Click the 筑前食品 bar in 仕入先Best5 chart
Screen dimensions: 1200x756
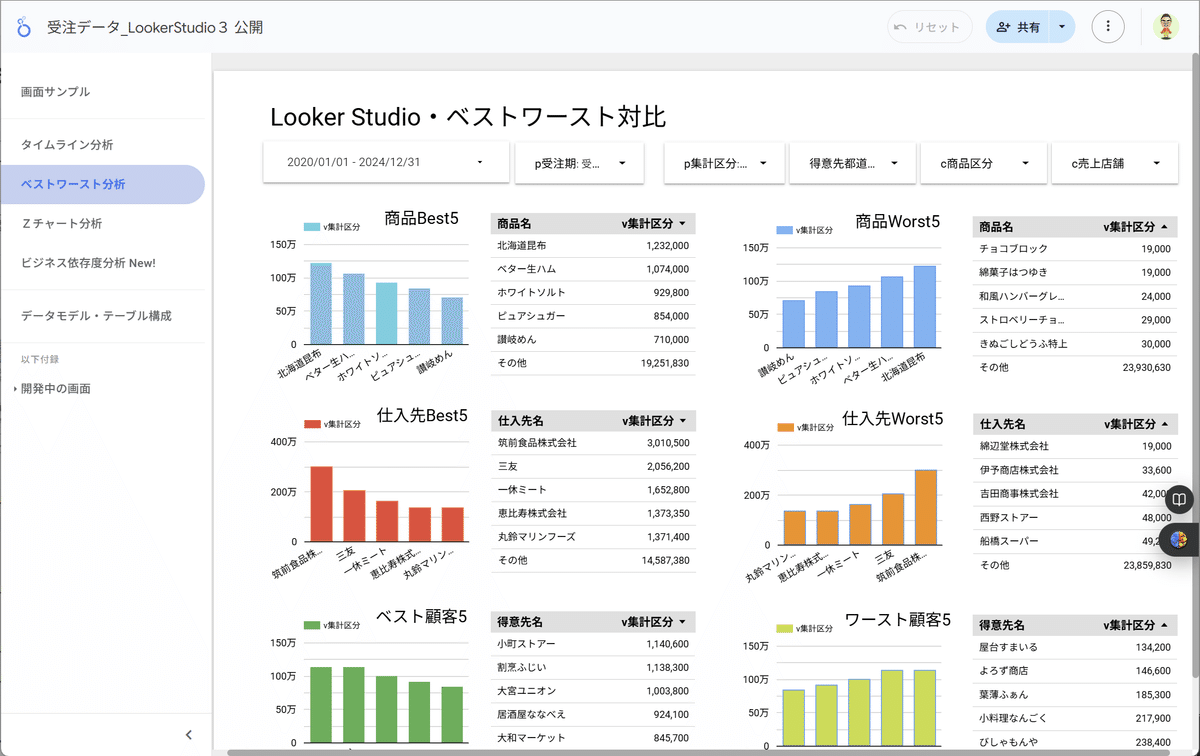[320, 505]
